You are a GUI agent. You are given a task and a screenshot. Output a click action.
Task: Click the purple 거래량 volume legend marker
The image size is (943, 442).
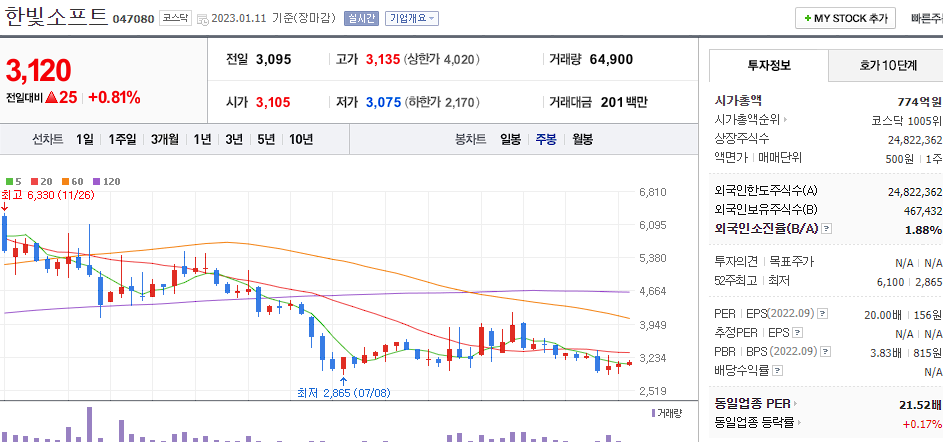(x=653, y=413)
